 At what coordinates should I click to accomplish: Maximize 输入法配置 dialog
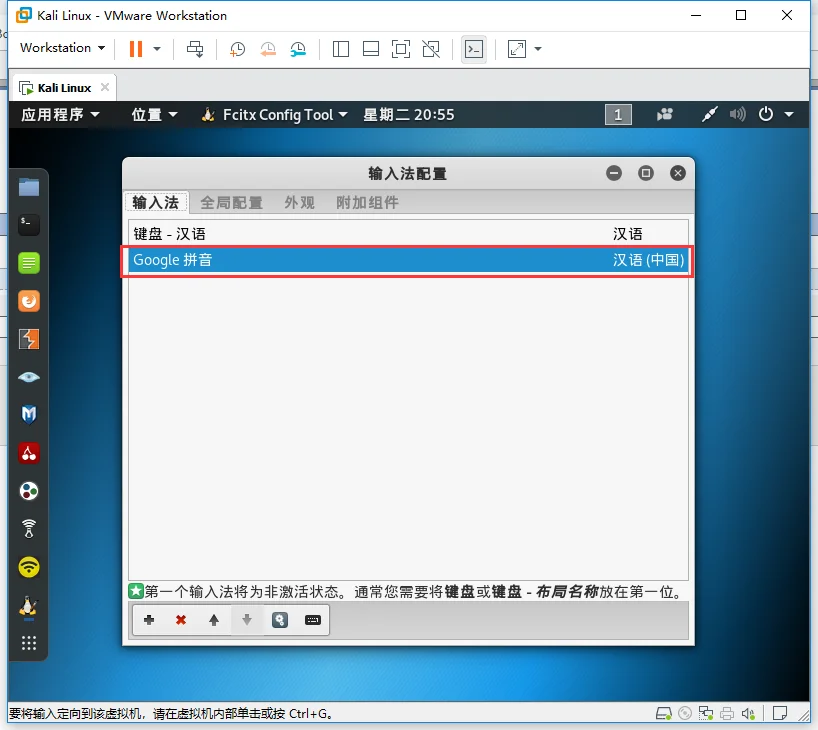click(x=646, y=173)
